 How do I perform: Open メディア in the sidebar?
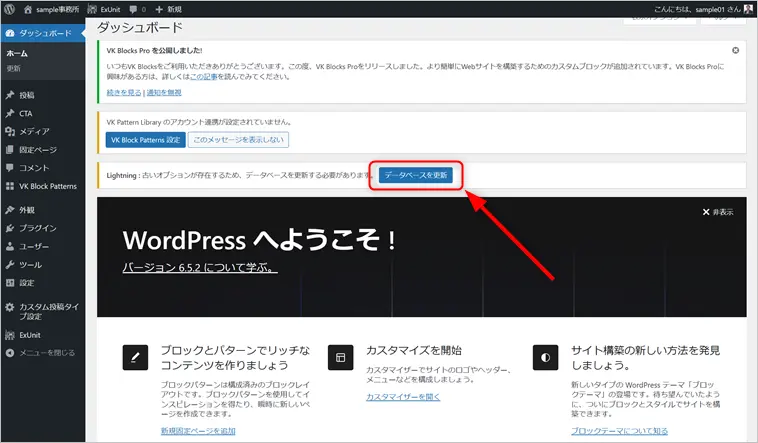(x=34, y=131)
